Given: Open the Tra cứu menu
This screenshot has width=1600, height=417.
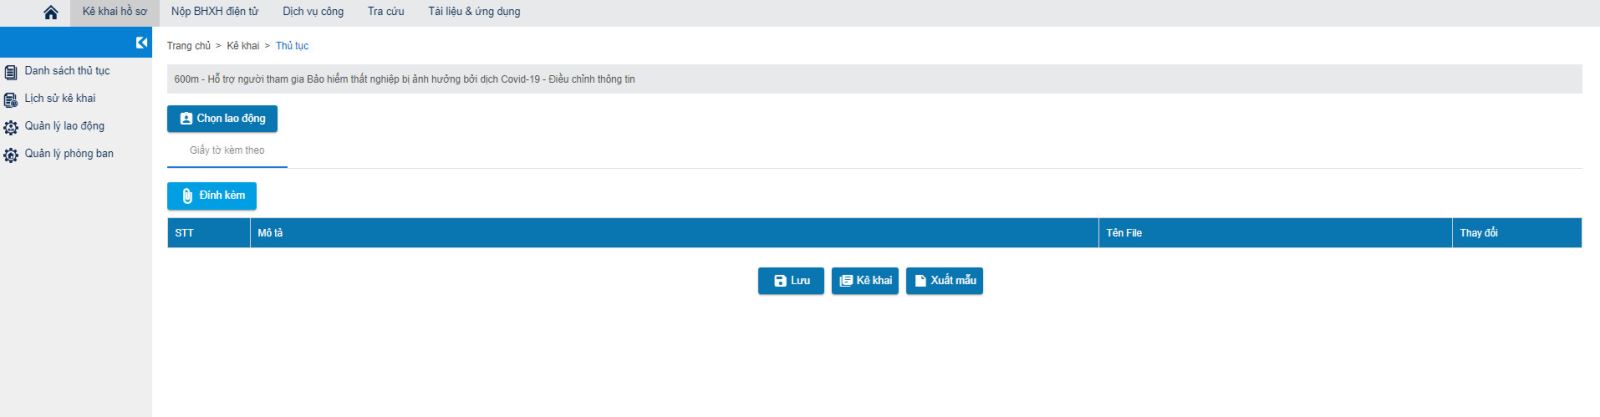Looking at the screenshot, I should [386, 12].
